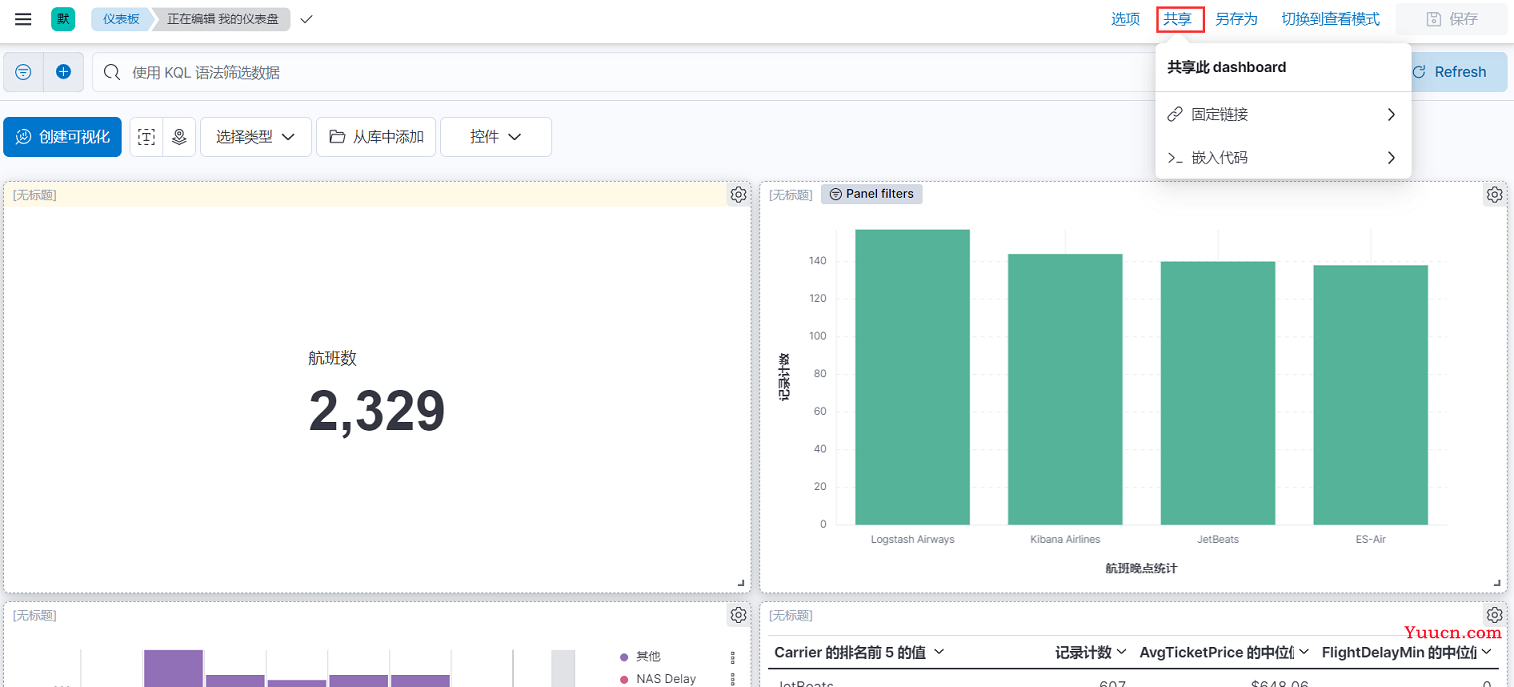The height and width of the screenshot is (687, 1514).
Task: Click the JetBeats bar
Action: (1218, 393)
